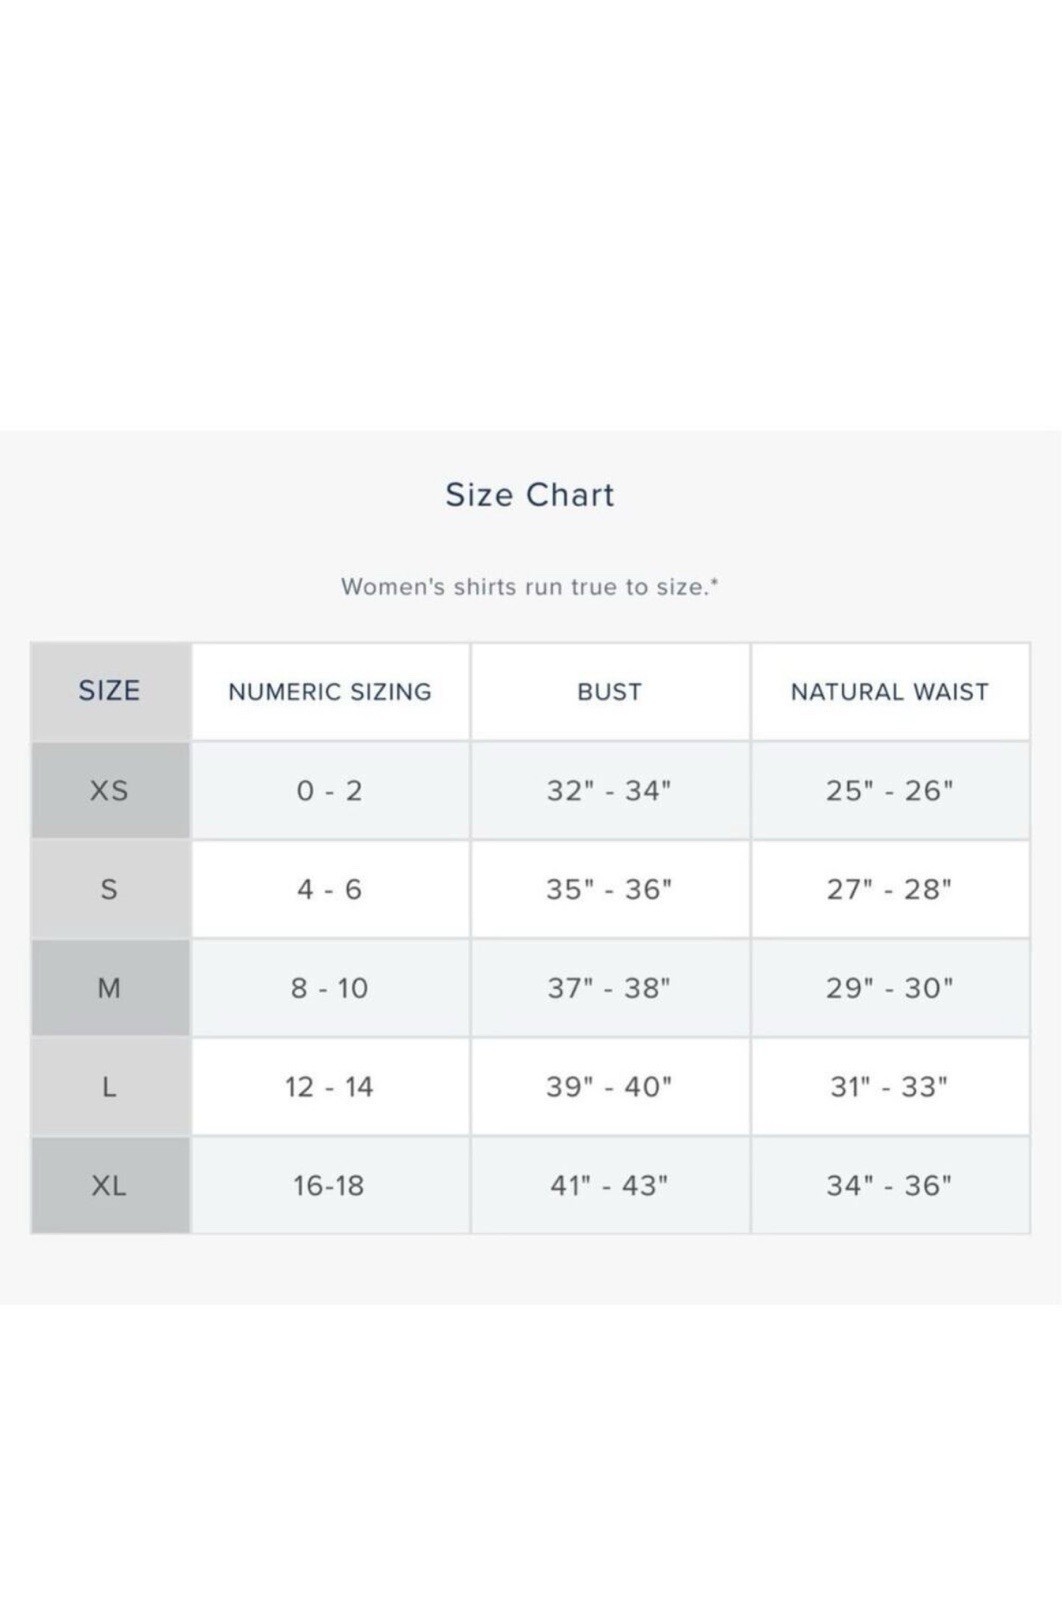1062x1600 pixels.
Task: Select the S size row label
Action: 110,889
